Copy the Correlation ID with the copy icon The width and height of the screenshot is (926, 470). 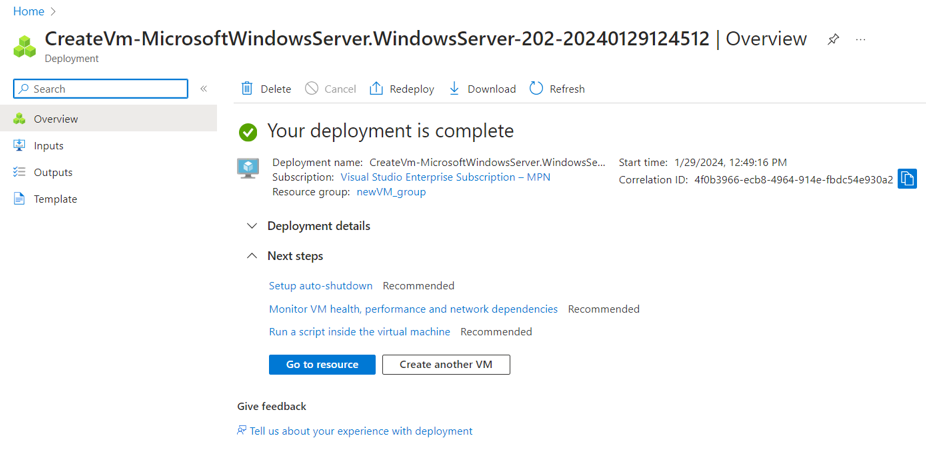(x=907, y=179)
